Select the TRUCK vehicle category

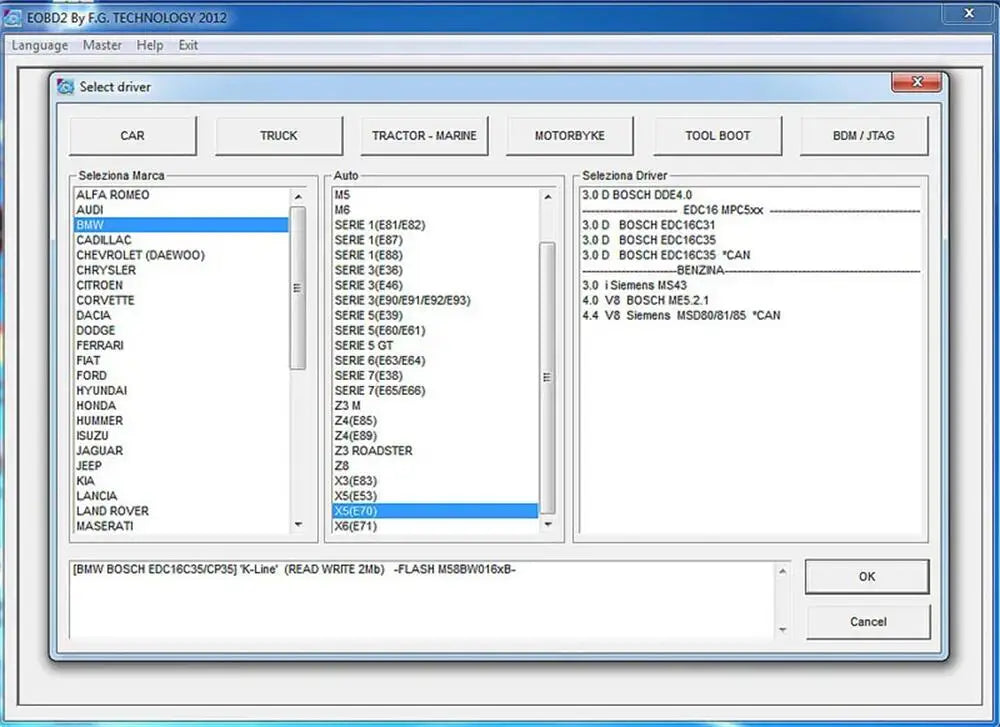pos(278,135)
